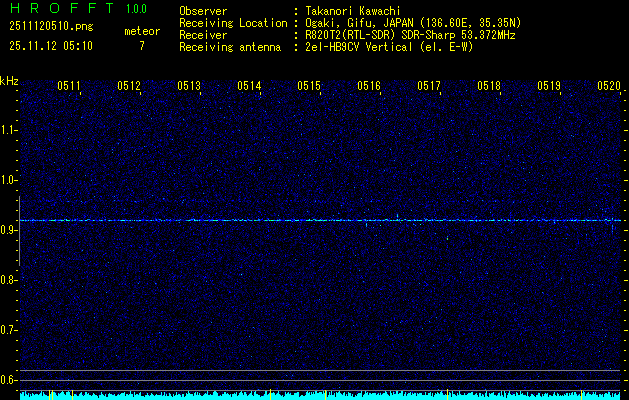
Task: Click the HROFFT title text
Action: [x=58, y=10]
